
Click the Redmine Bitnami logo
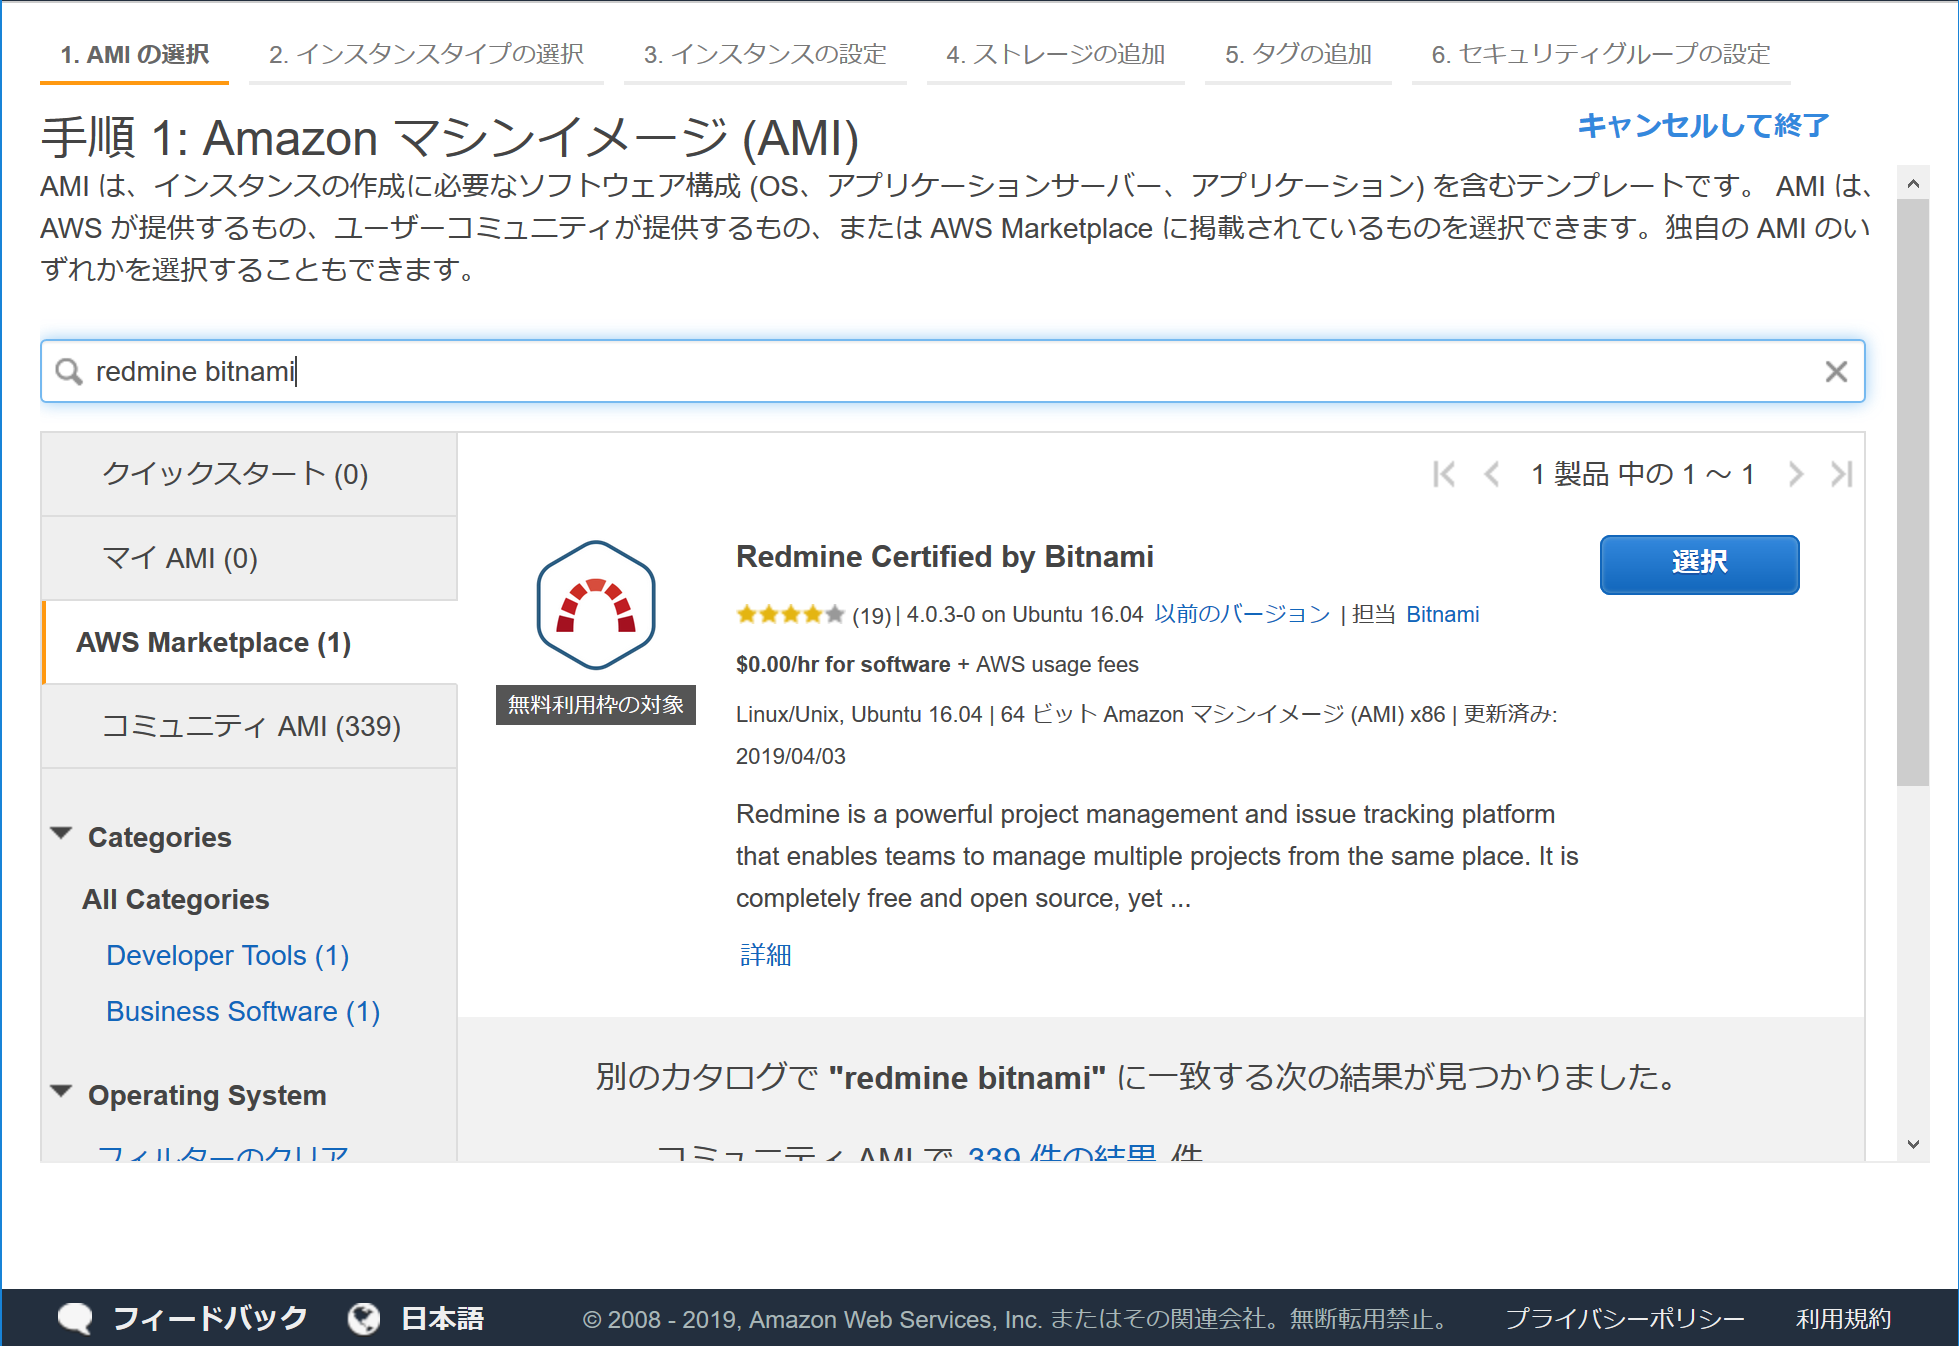pyautogui.click(x=596, y=605)
